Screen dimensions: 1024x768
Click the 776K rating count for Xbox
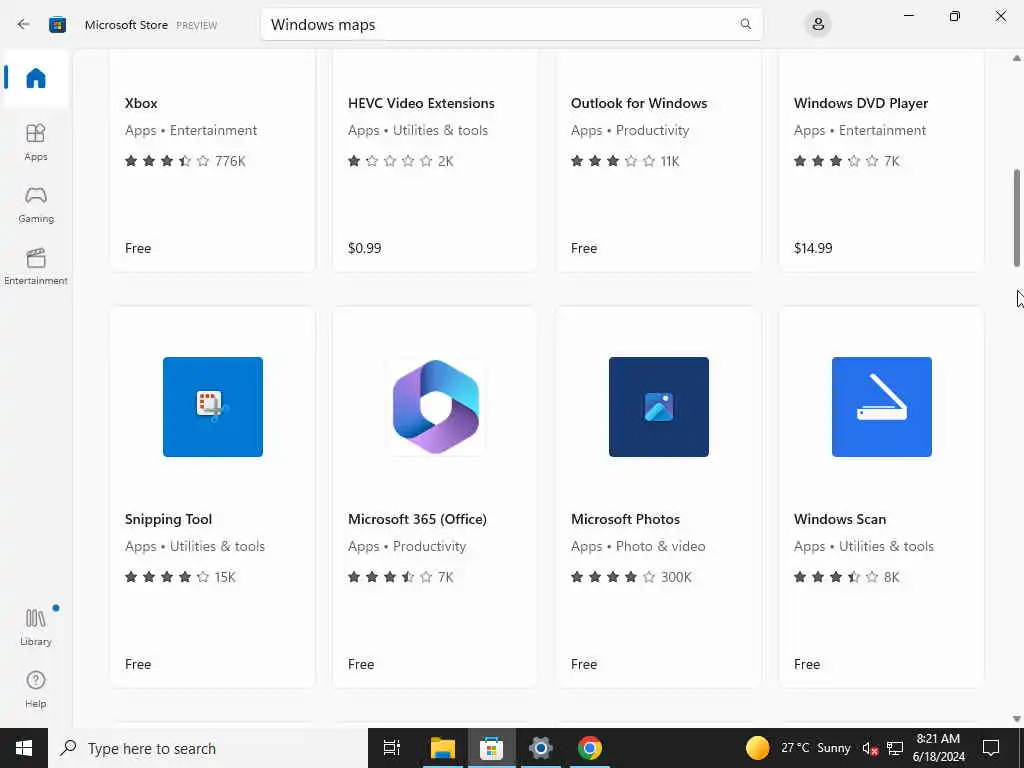[230, 161]
